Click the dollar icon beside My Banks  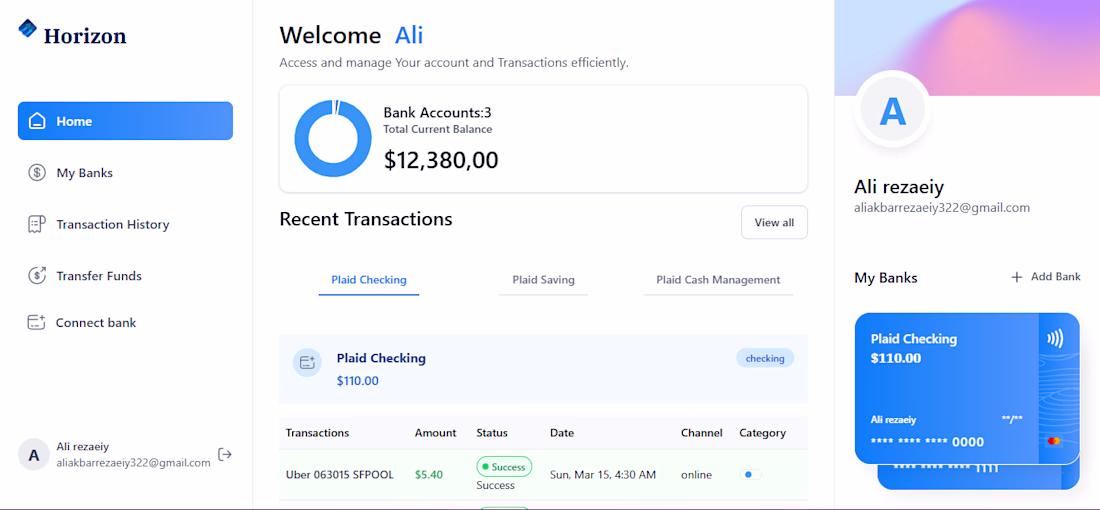point(37,173)
